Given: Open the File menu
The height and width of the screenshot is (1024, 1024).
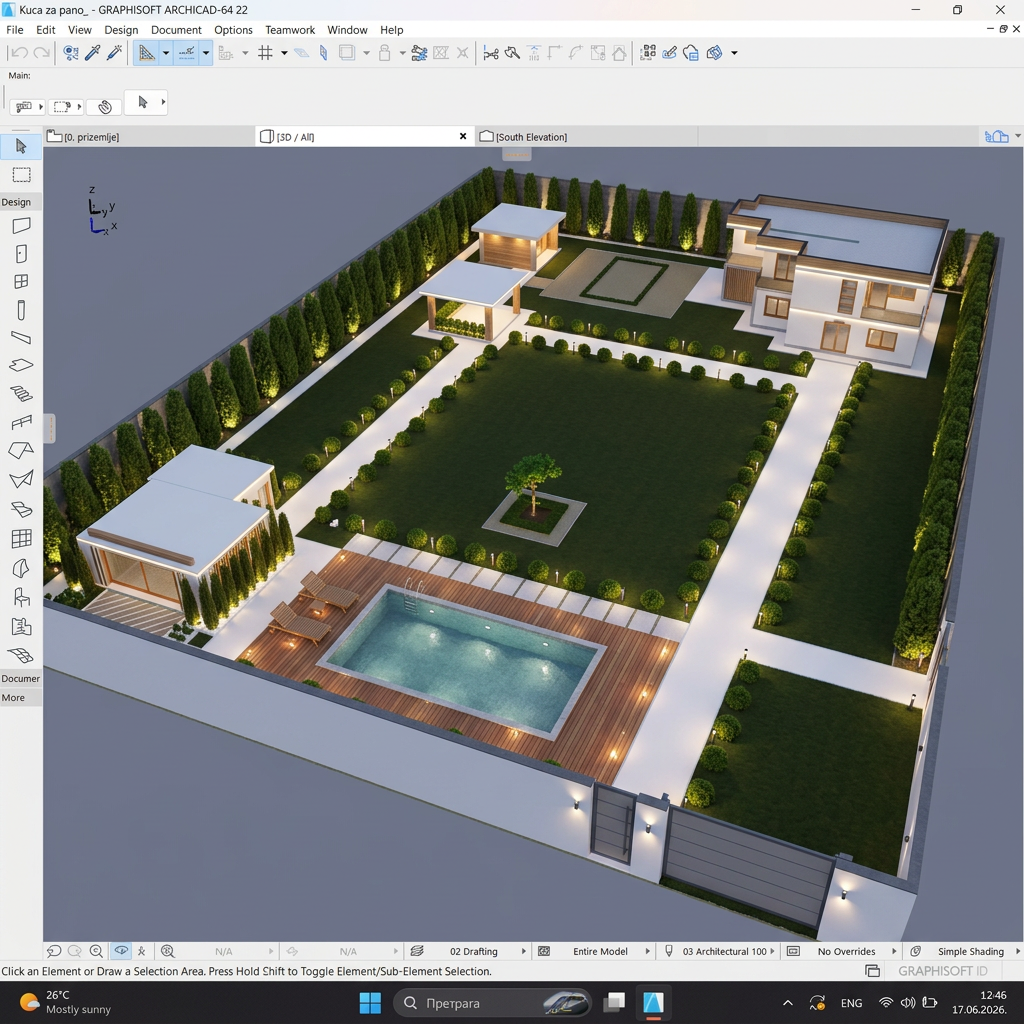Looking at the screenshot, I should tap(14, 30).
